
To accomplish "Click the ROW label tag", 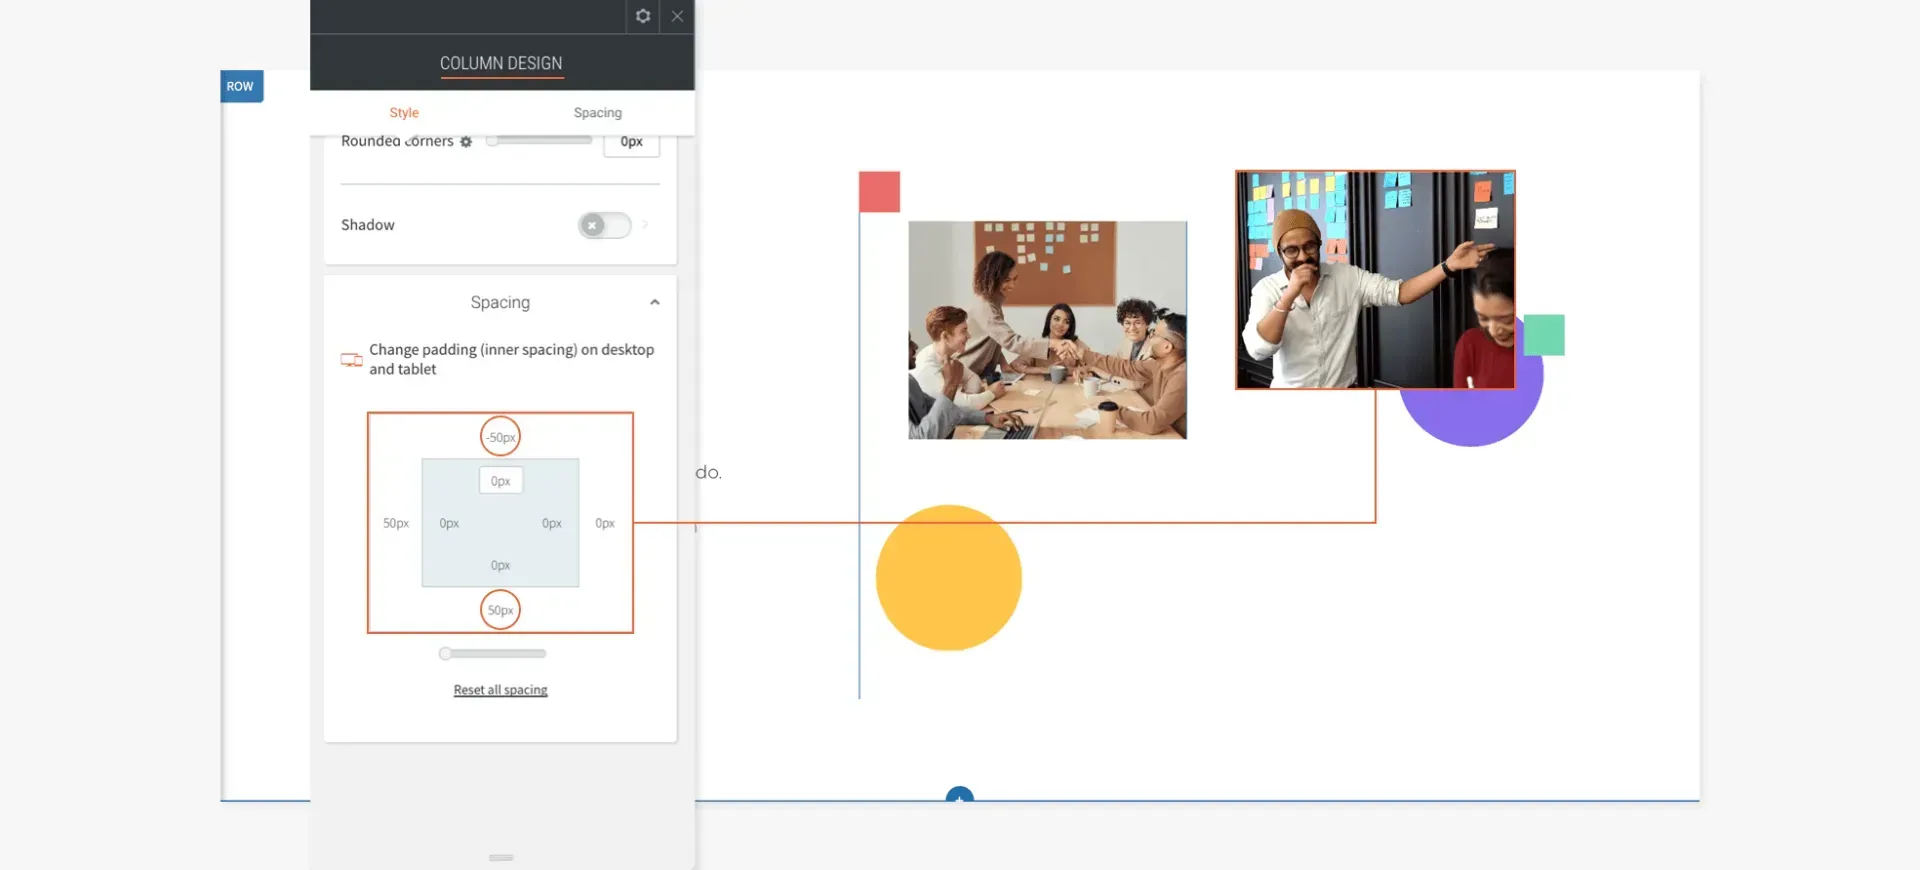I will point(241,86).
